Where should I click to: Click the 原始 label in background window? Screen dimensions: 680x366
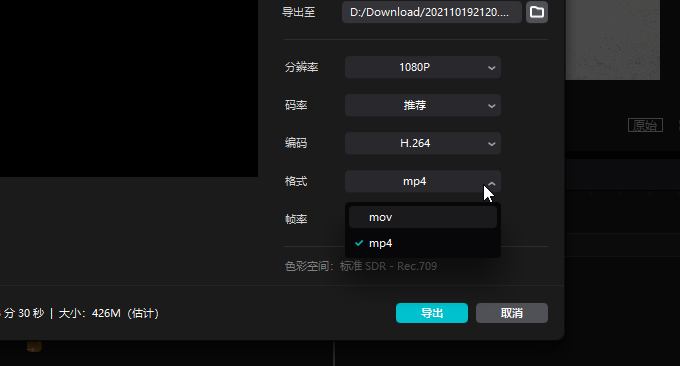(645, 125)
